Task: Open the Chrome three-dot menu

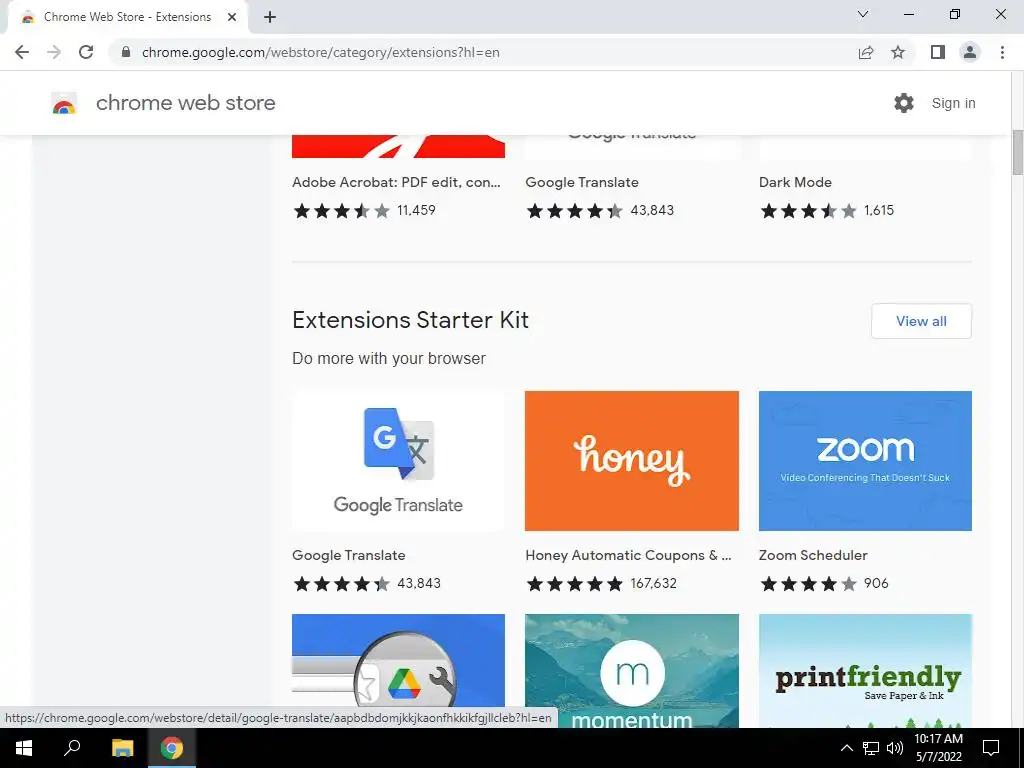Action: click(x=1002, y=52)
